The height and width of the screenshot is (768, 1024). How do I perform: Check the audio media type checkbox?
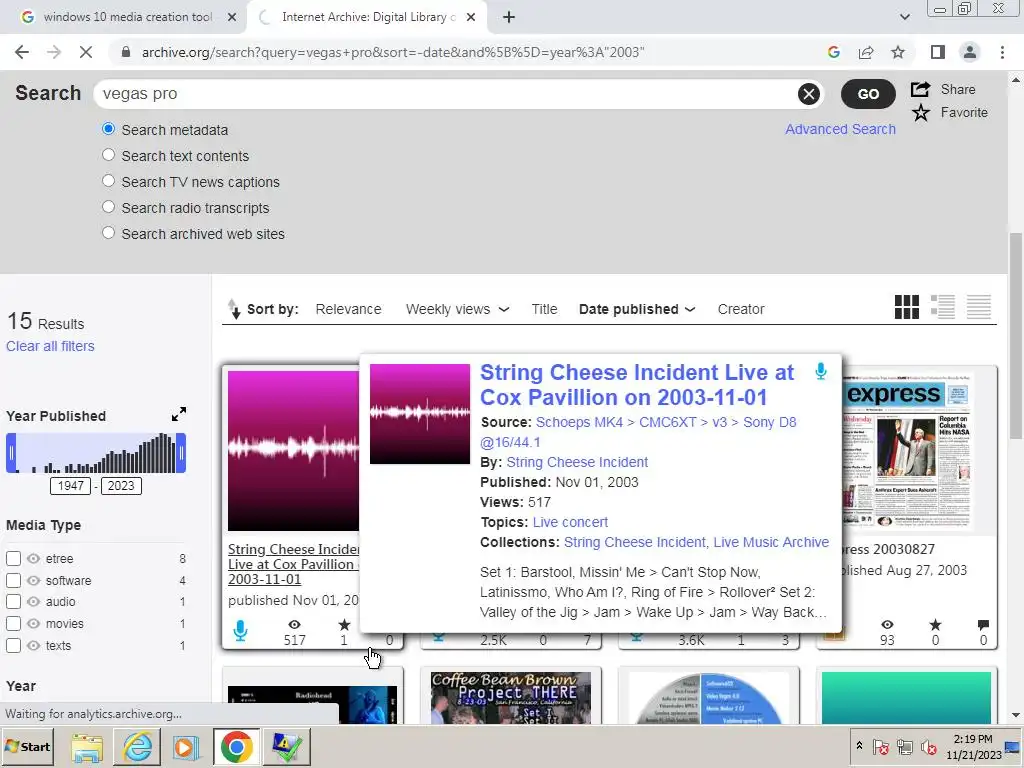13,601
